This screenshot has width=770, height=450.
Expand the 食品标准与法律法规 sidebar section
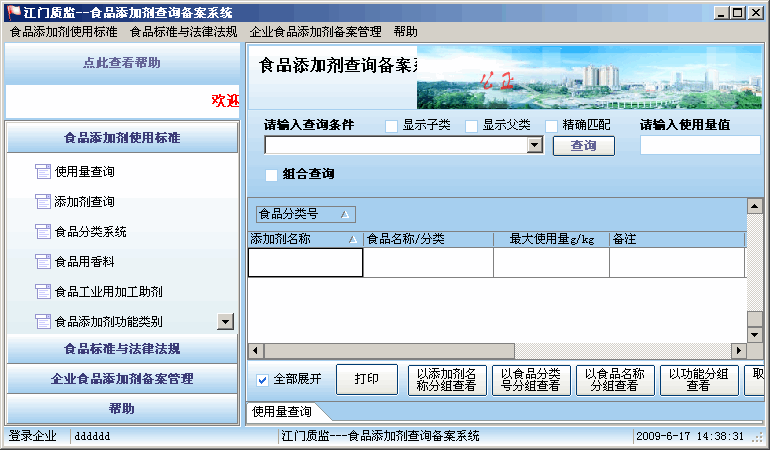coord(122,349)
